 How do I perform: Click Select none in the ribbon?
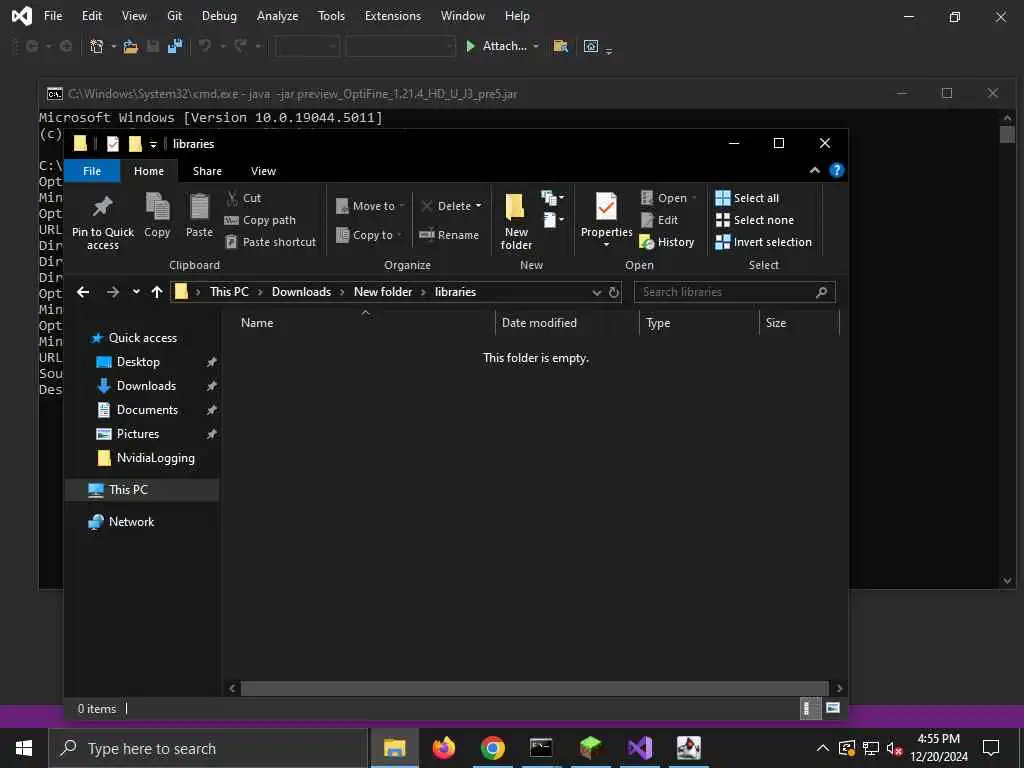coord(755,220)
